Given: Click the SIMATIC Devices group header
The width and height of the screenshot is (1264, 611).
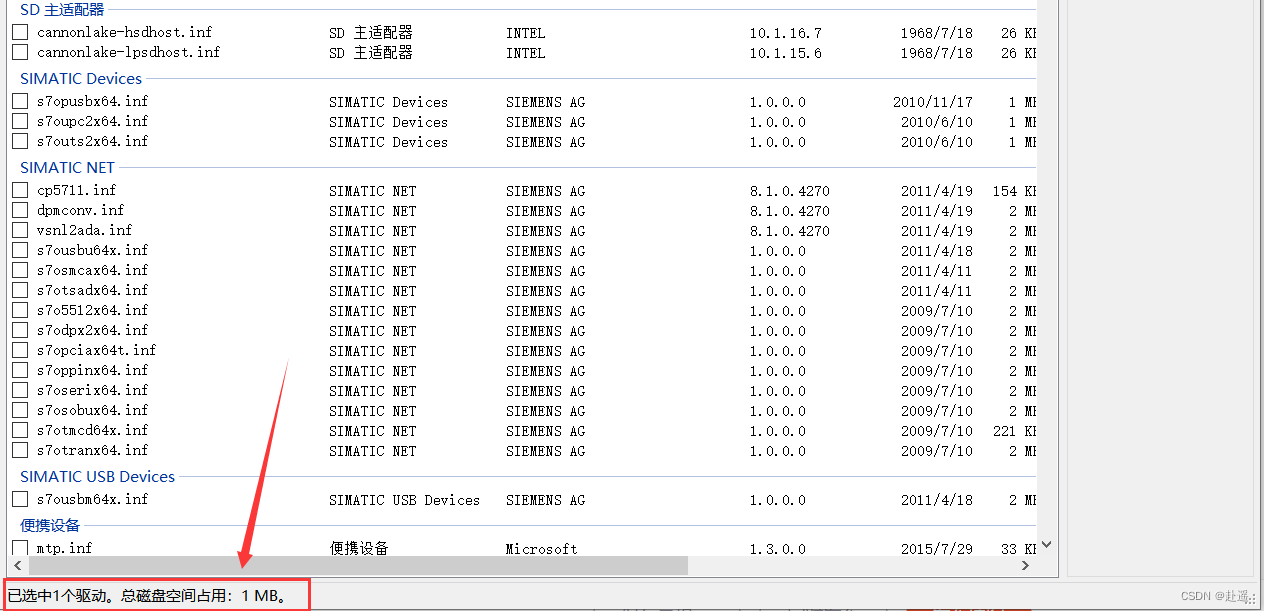Looking at the screenshot, I should tap(81, 78).
